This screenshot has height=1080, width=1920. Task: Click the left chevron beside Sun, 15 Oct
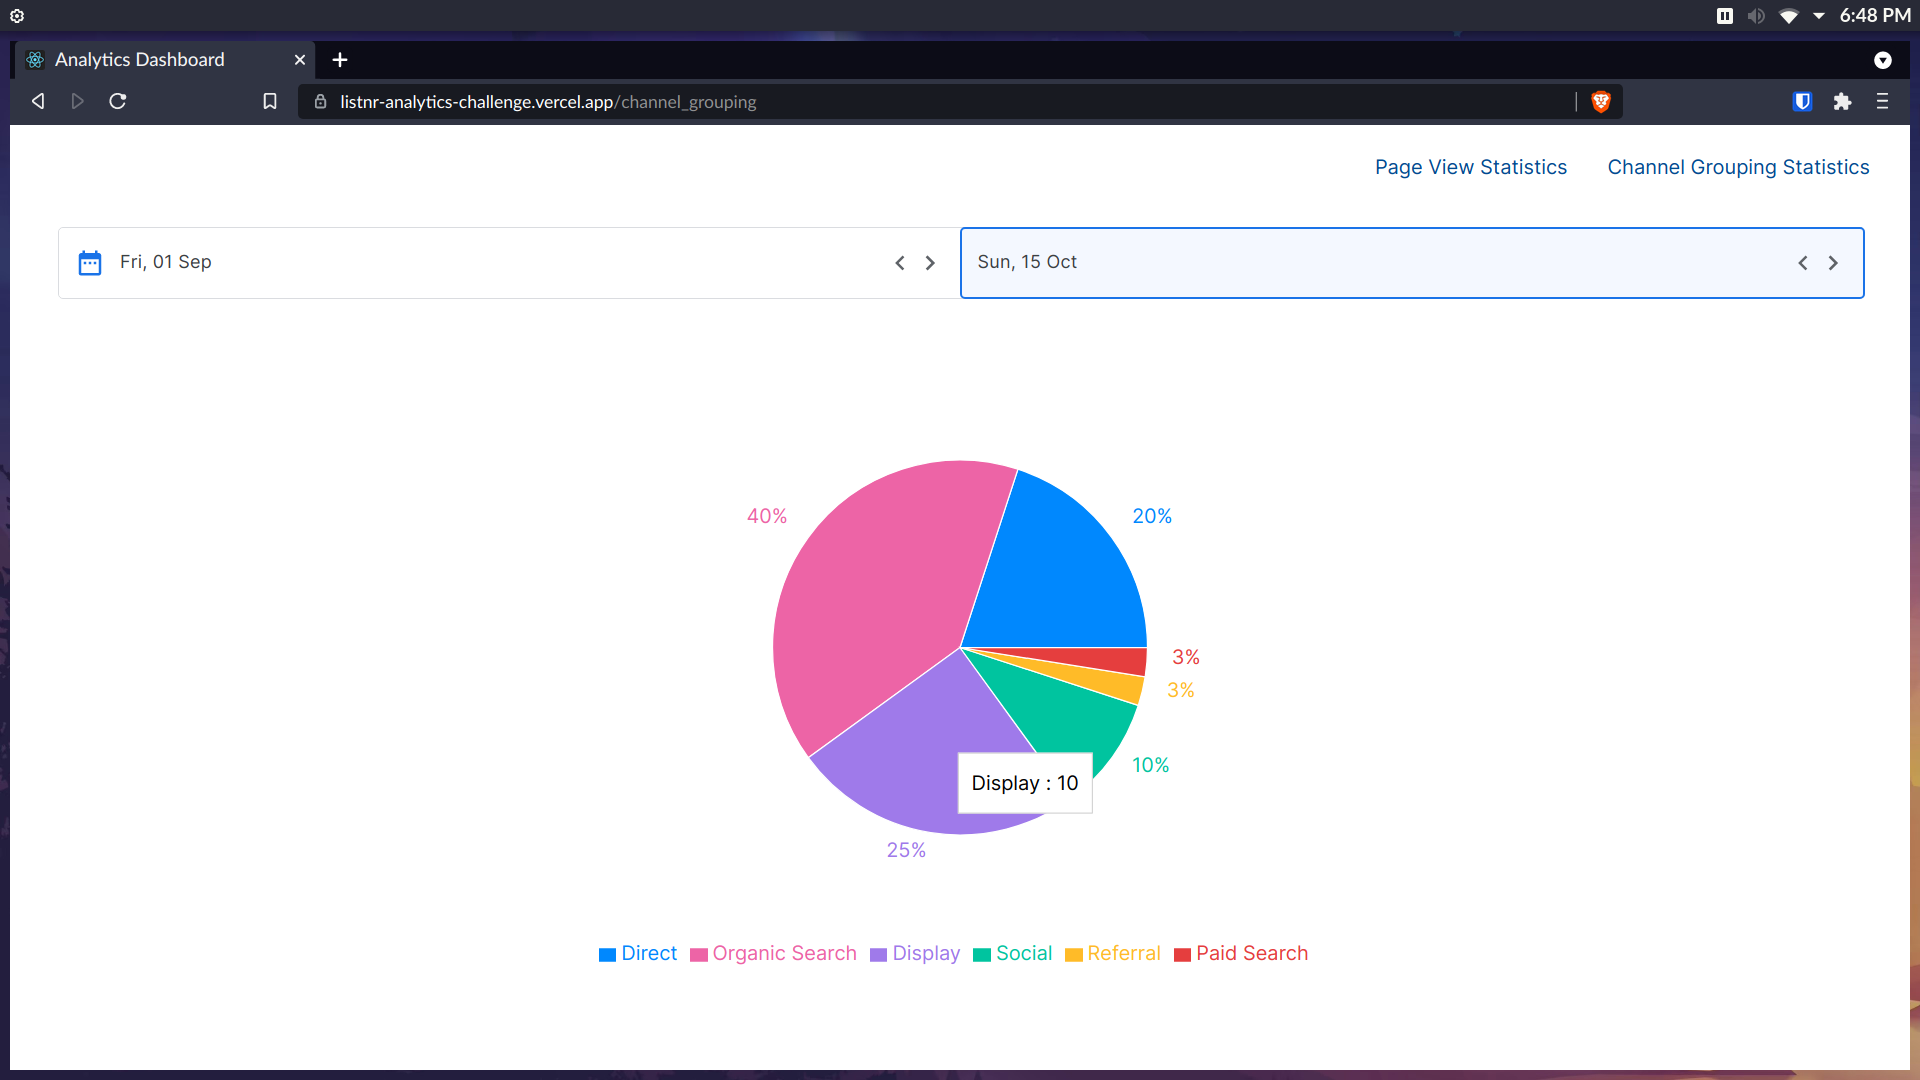coord(1803,262)
